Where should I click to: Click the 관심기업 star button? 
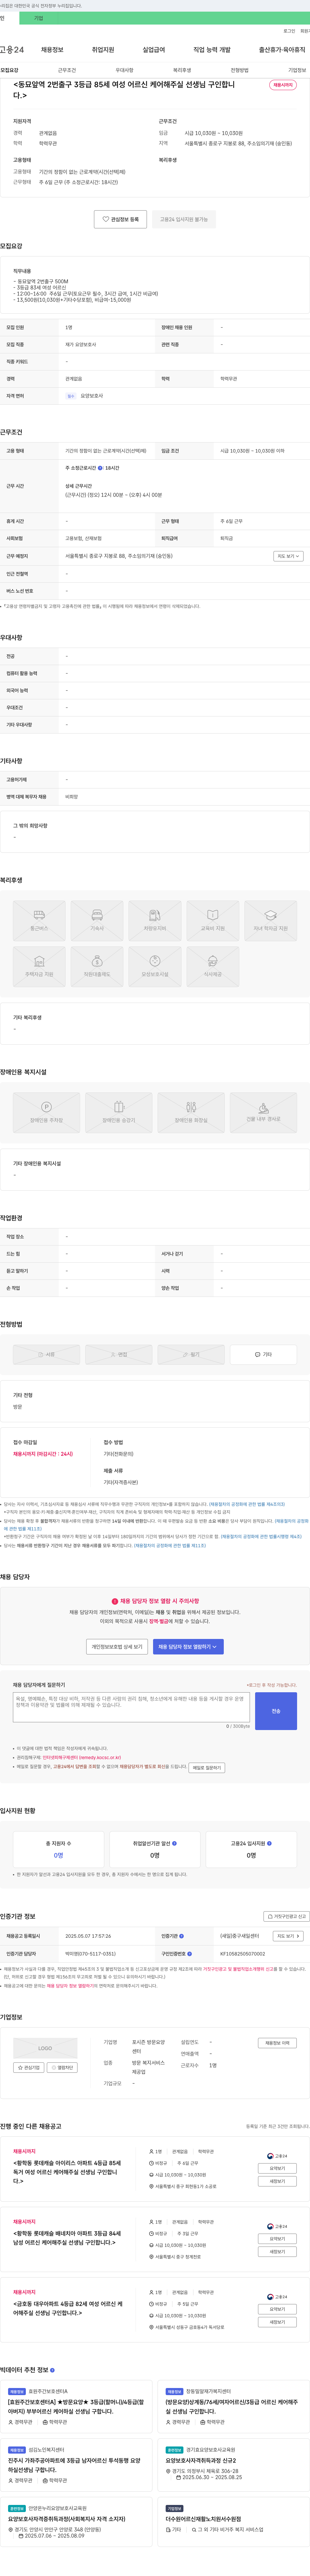point(28,2067)
